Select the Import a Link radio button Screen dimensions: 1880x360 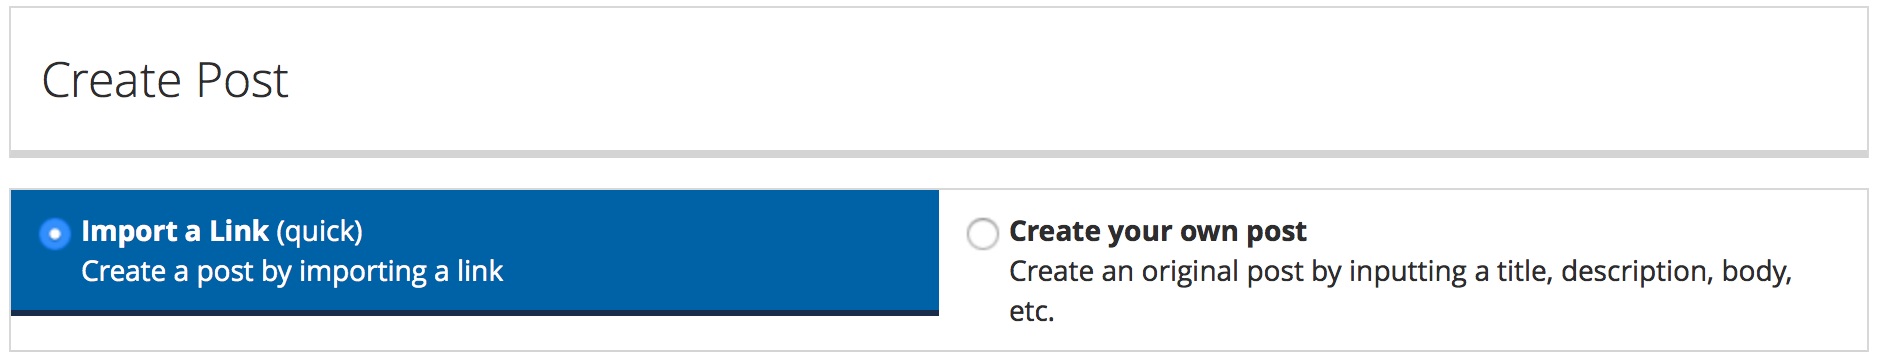54,234
